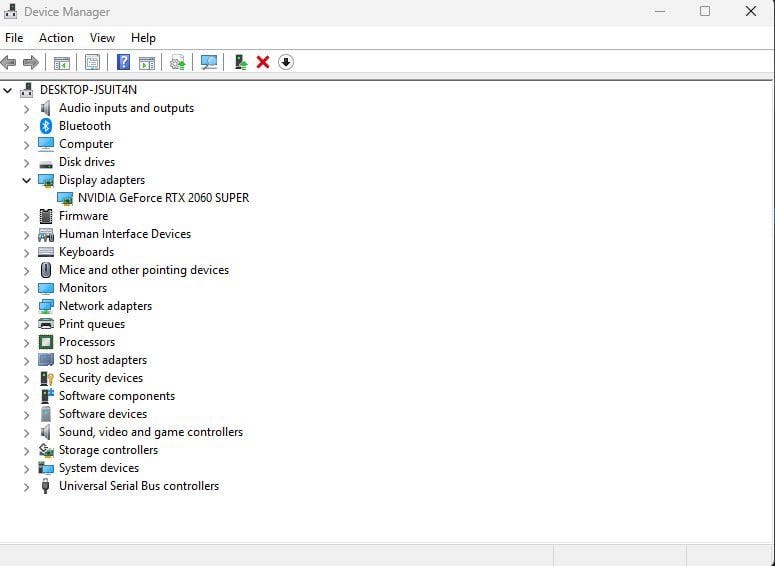Expand the System devices chevron
775x566 pixels.
[26, 469]
